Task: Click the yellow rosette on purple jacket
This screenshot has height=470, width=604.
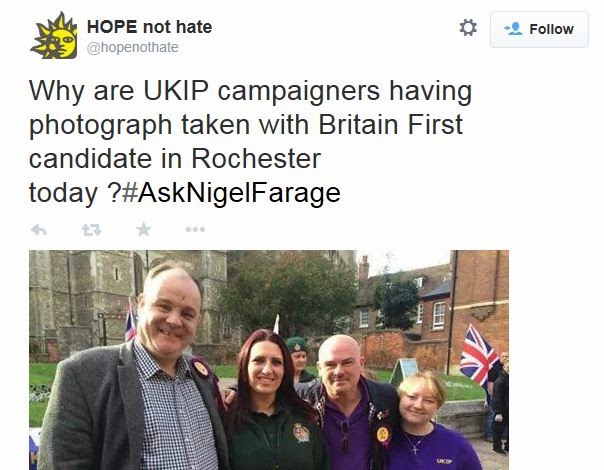Action: (383, 435)
